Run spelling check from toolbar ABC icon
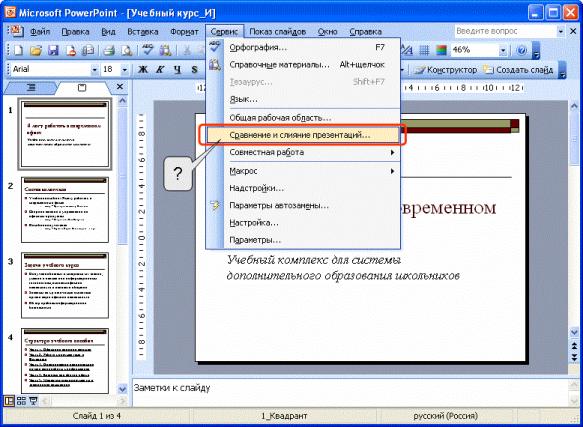583x427 pixels. (x=148, y=50)
